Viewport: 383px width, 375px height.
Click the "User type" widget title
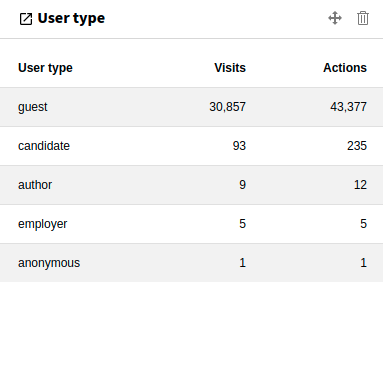coord(71,18)
